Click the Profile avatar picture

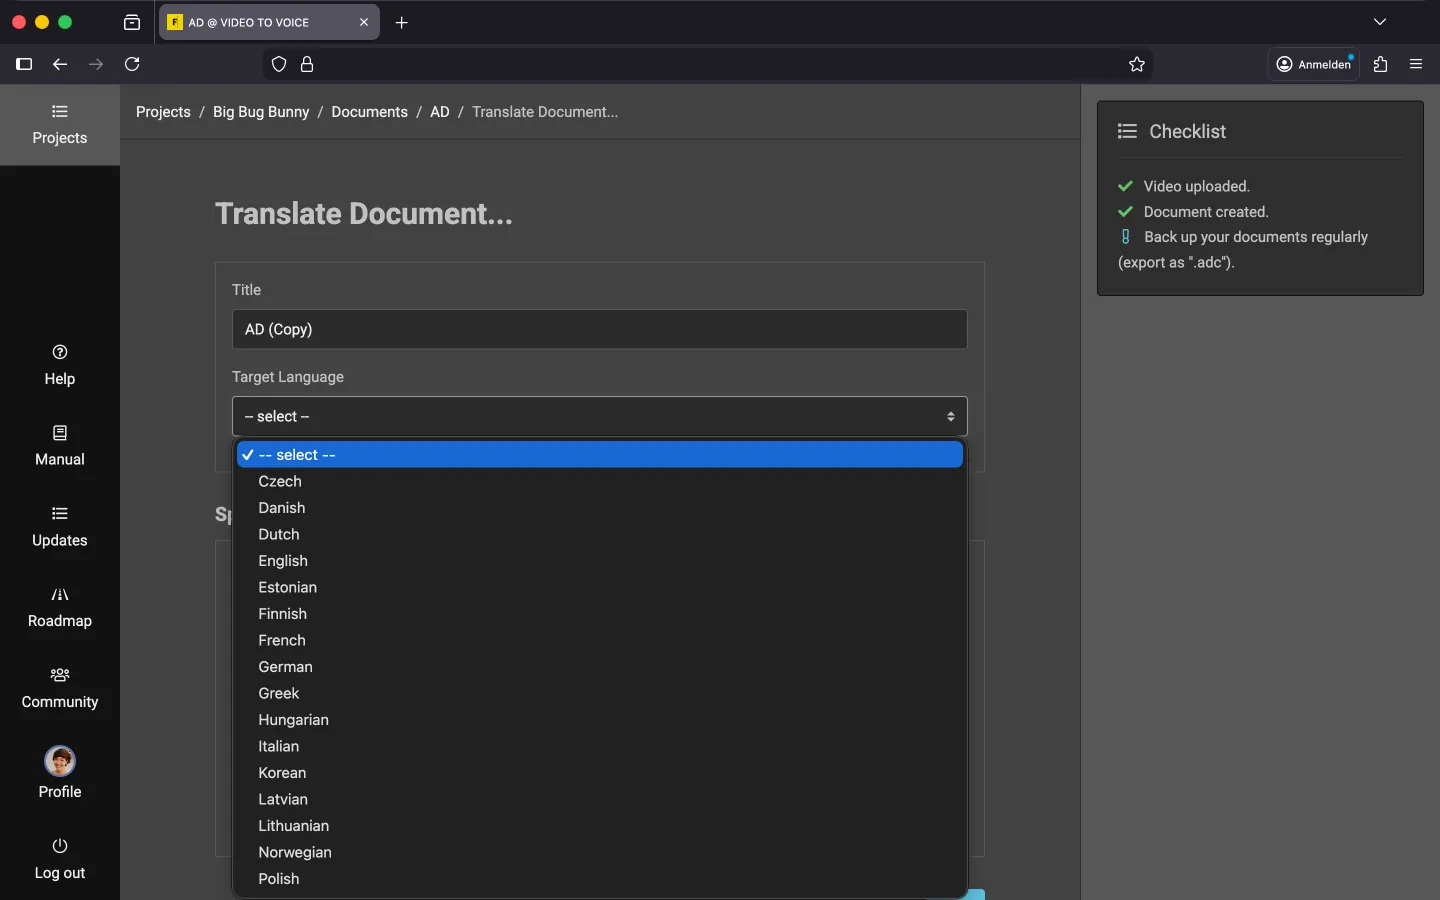60,762
